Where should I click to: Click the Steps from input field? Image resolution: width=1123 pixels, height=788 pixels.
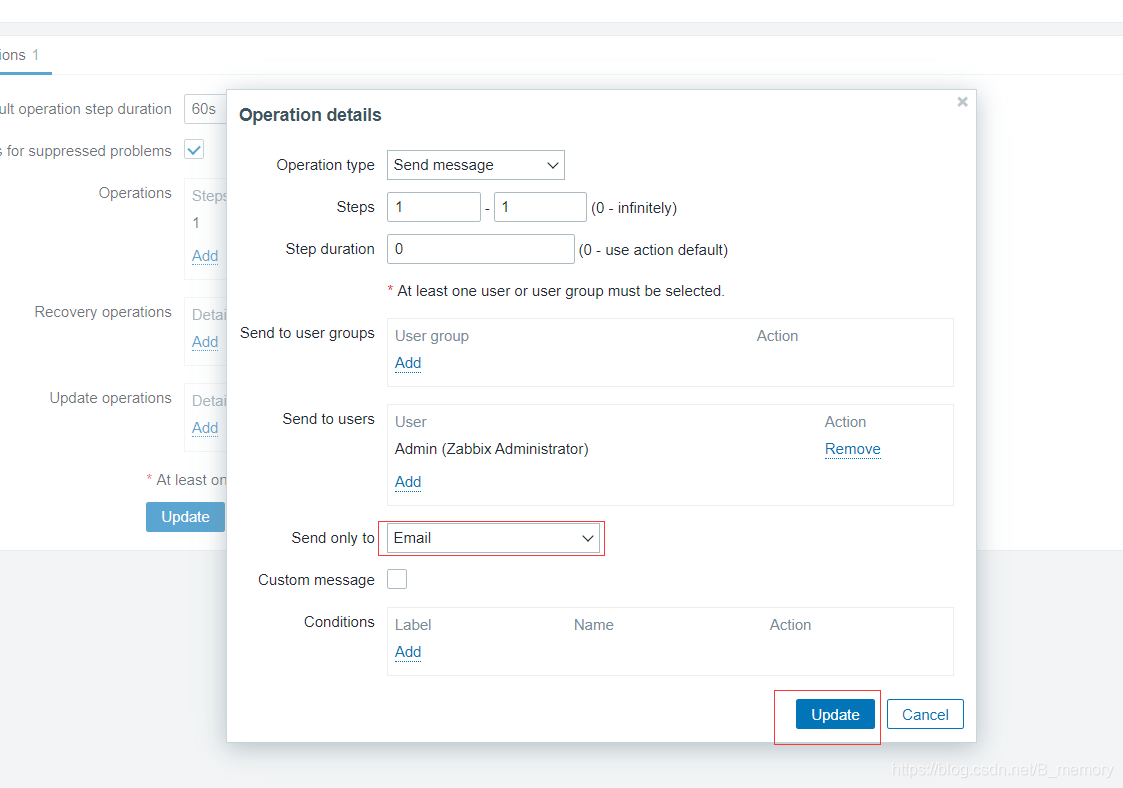[x=434, y=207]
